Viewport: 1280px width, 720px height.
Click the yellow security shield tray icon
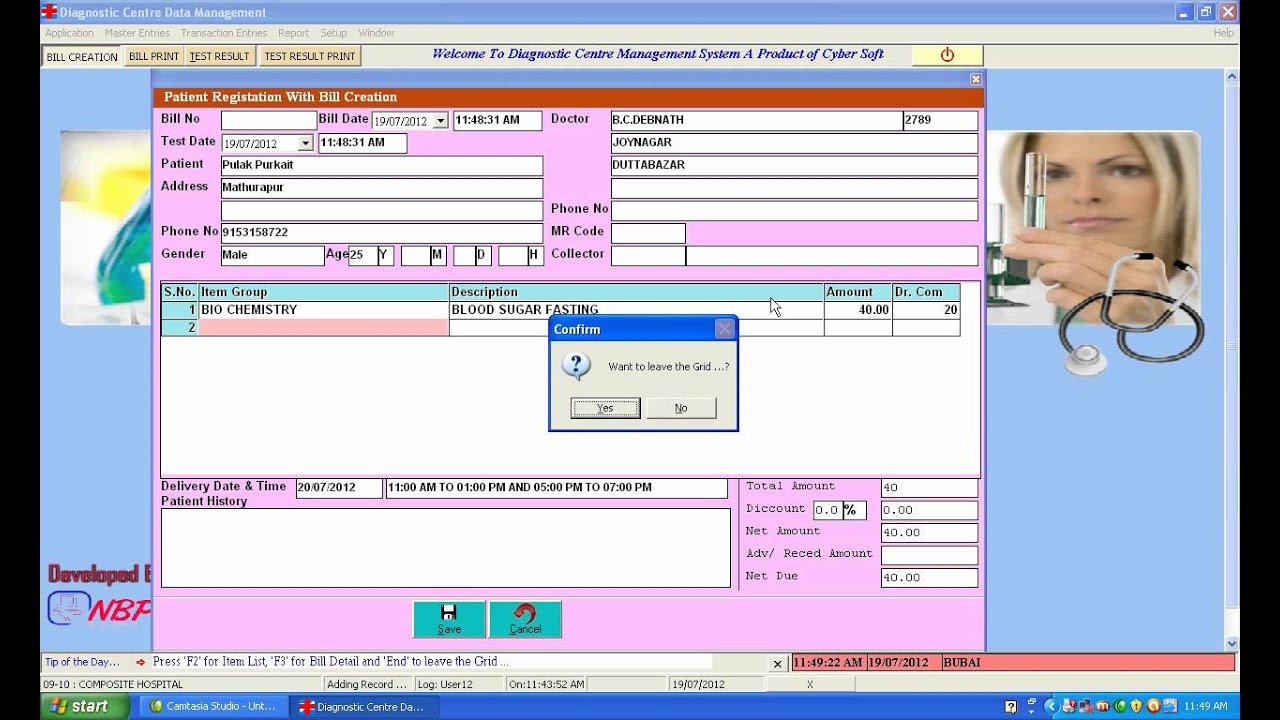(1137, 706)
